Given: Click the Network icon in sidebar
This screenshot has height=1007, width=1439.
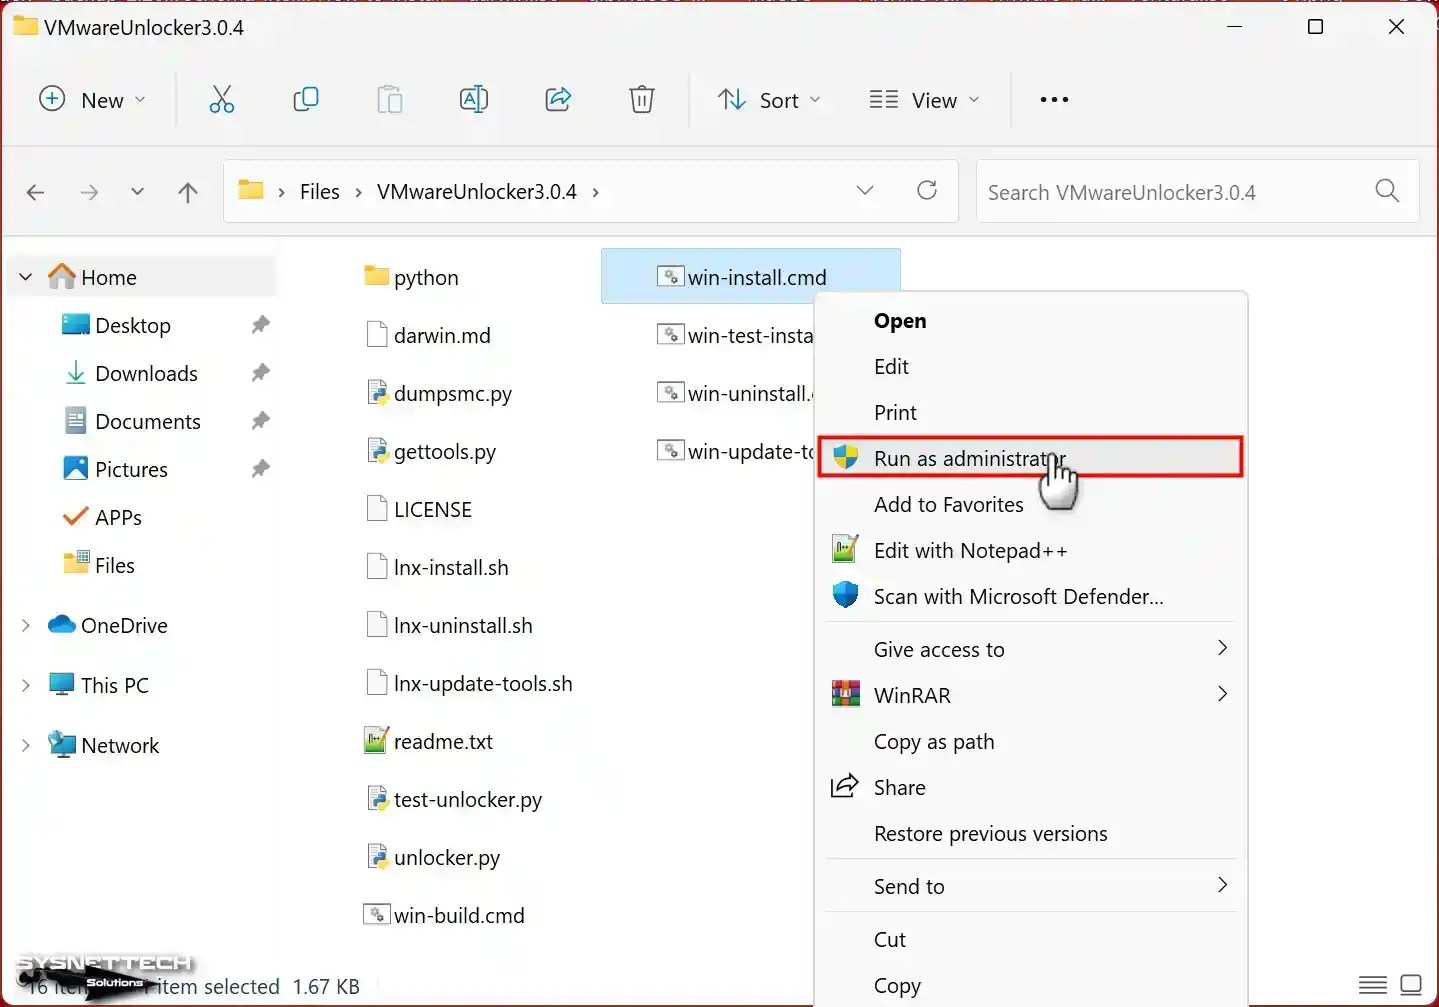Looking at the screenshot, I should click(62, 744).
